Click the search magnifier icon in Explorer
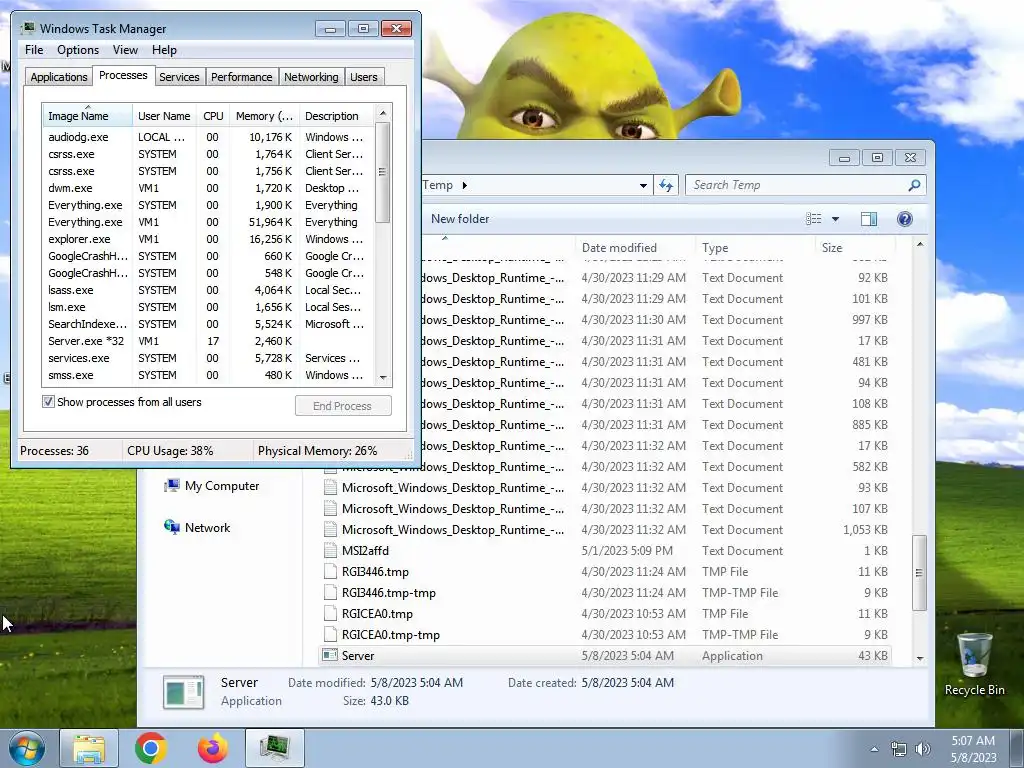The image size is (1024, 768). 914,185
